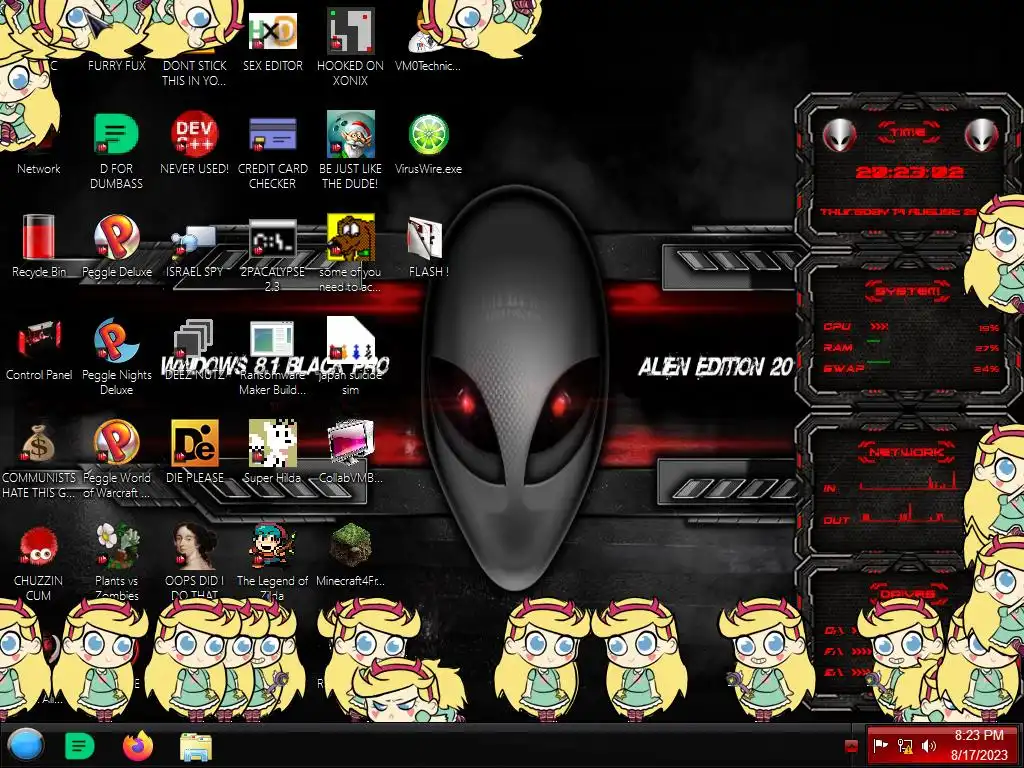
Task: Click the SWAP usage bar in gadget
Action: 878,361
